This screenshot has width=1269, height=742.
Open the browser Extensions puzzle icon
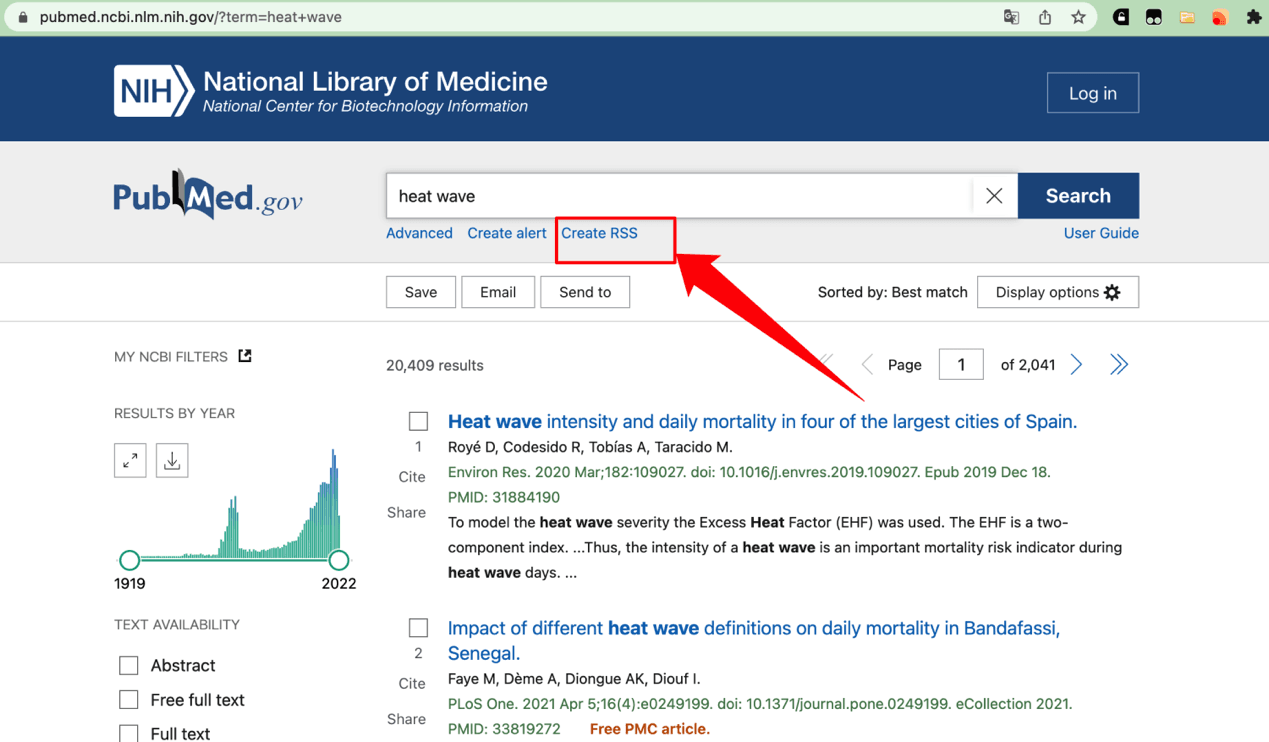coord(1254,17)
